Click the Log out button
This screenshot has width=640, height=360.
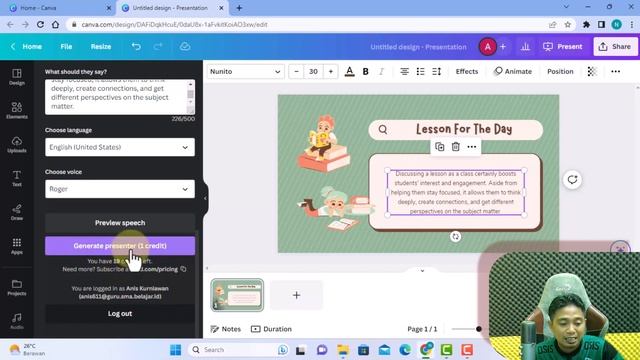pyautogui.click(x=120, y=313)
